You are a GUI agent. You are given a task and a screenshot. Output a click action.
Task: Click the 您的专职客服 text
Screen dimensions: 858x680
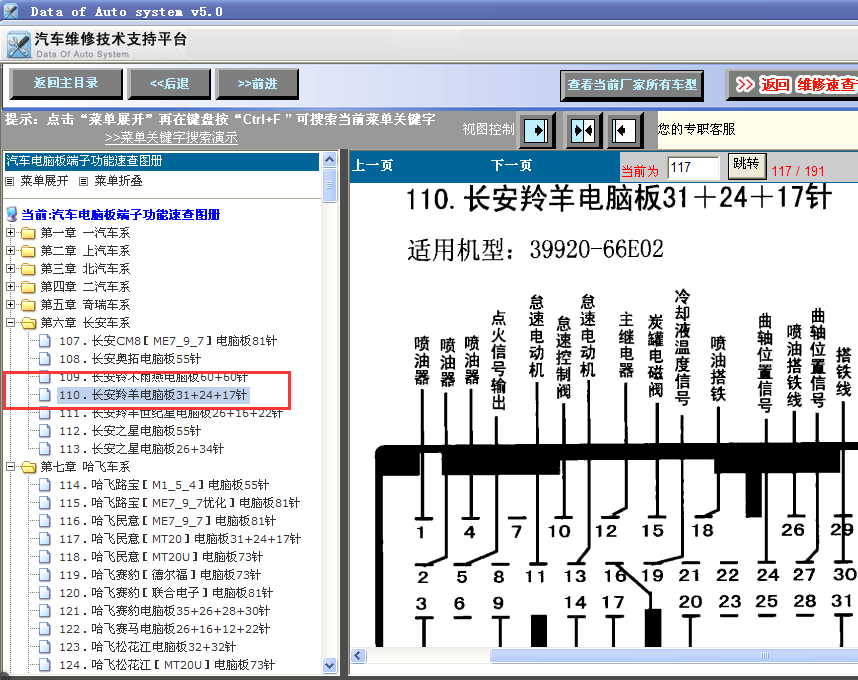[x=696, y=129]
